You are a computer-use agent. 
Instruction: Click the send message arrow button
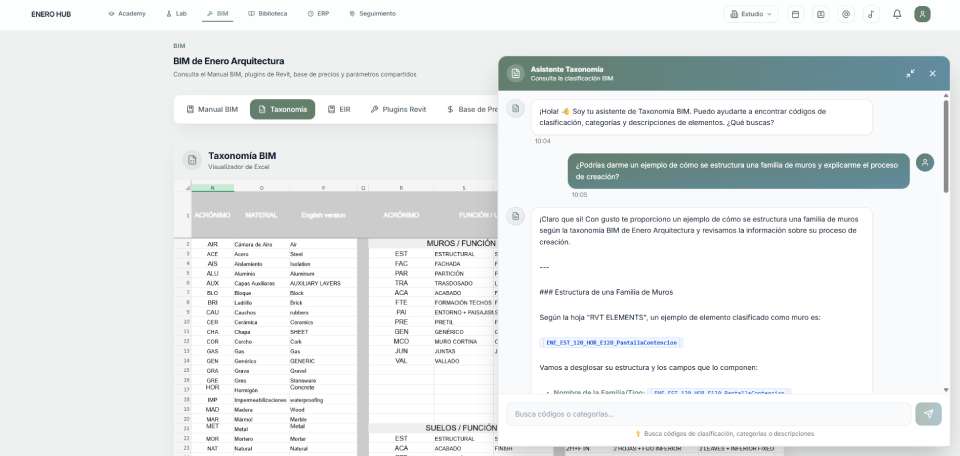coord(928,414)
